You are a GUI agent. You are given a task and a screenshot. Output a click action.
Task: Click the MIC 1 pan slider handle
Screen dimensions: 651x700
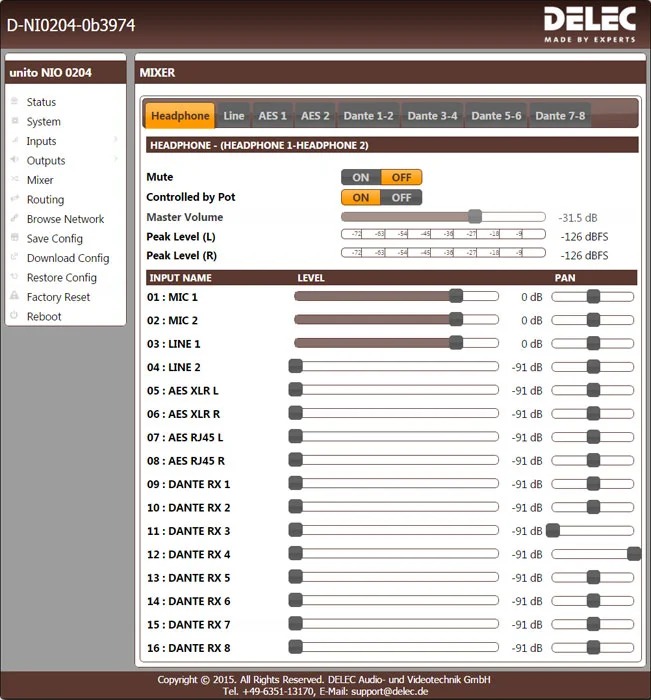593,296
